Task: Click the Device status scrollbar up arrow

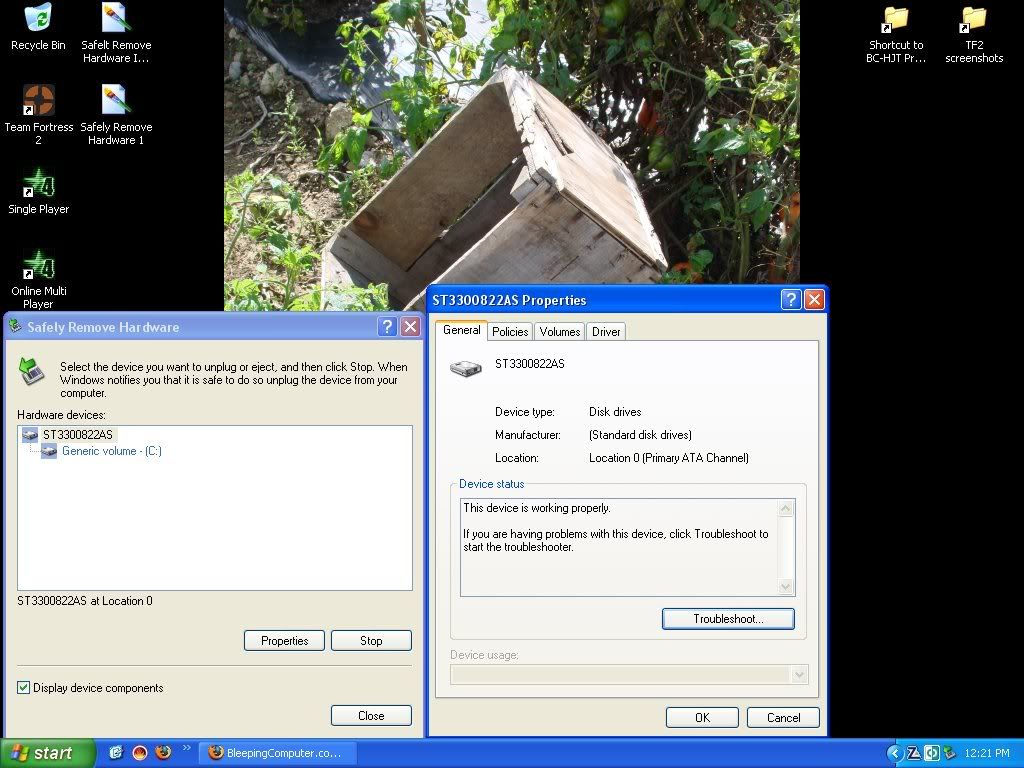Action: click(786, 508)
